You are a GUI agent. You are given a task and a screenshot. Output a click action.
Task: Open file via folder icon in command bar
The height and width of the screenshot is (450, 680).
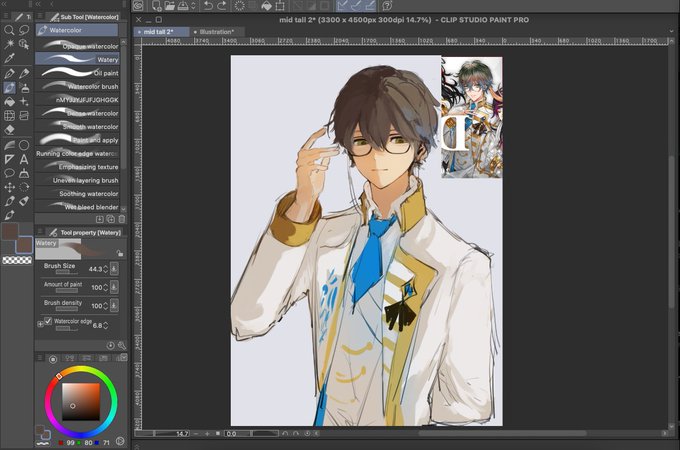170,6
